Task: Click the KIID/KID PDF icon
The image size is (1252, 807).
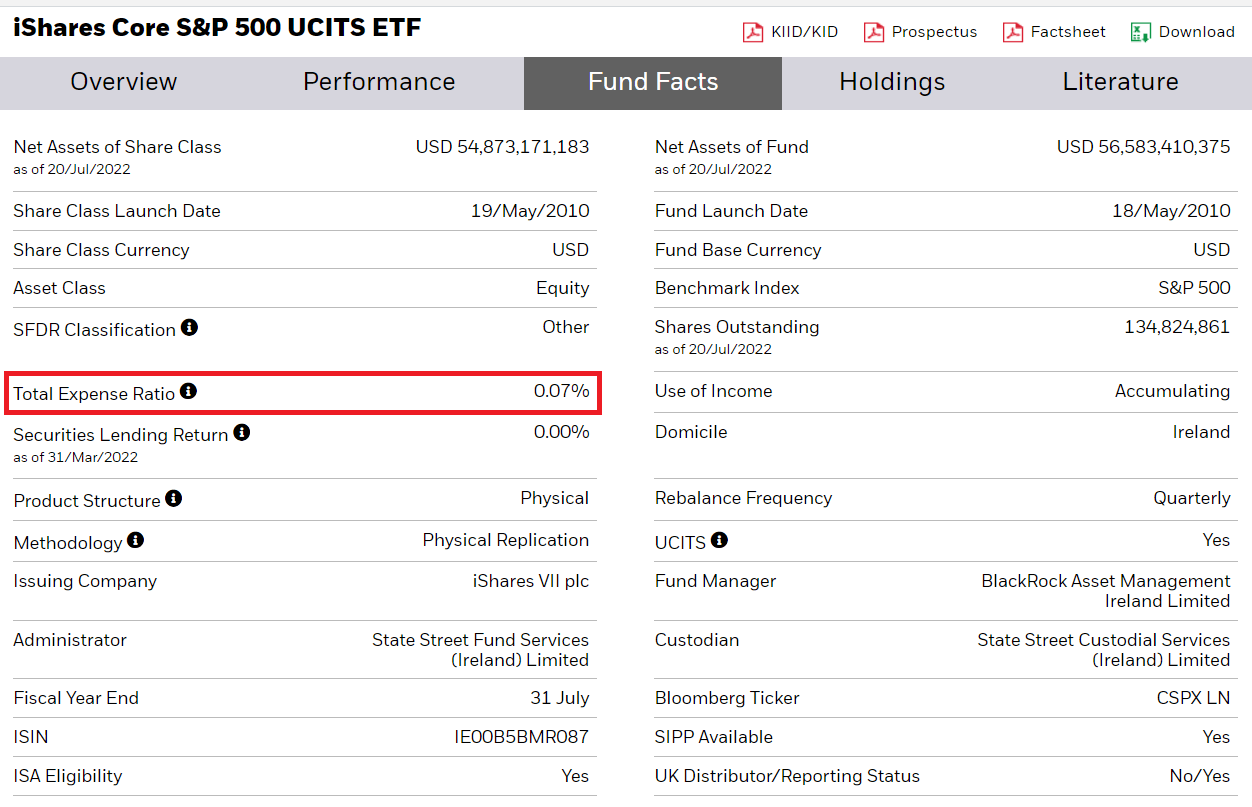Action: coord(753,32)
